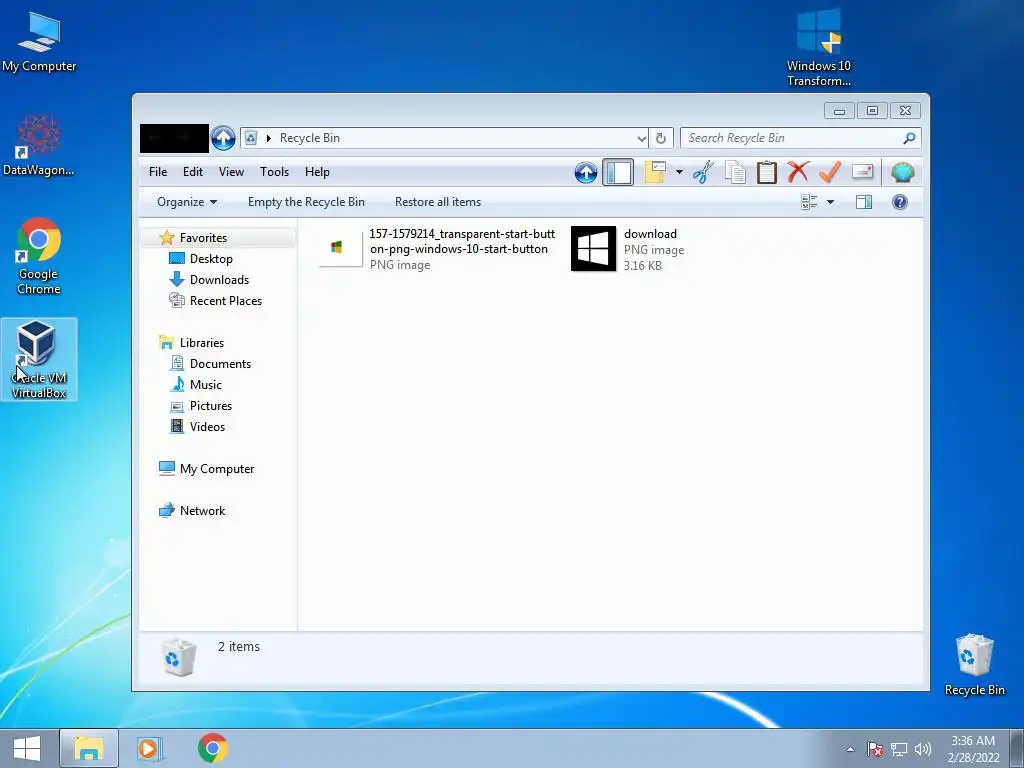This screenshot has width=1024, height=768.
Task: Click the arrow before Recycle Bin breadcrumb
Action: coord(268,138)
